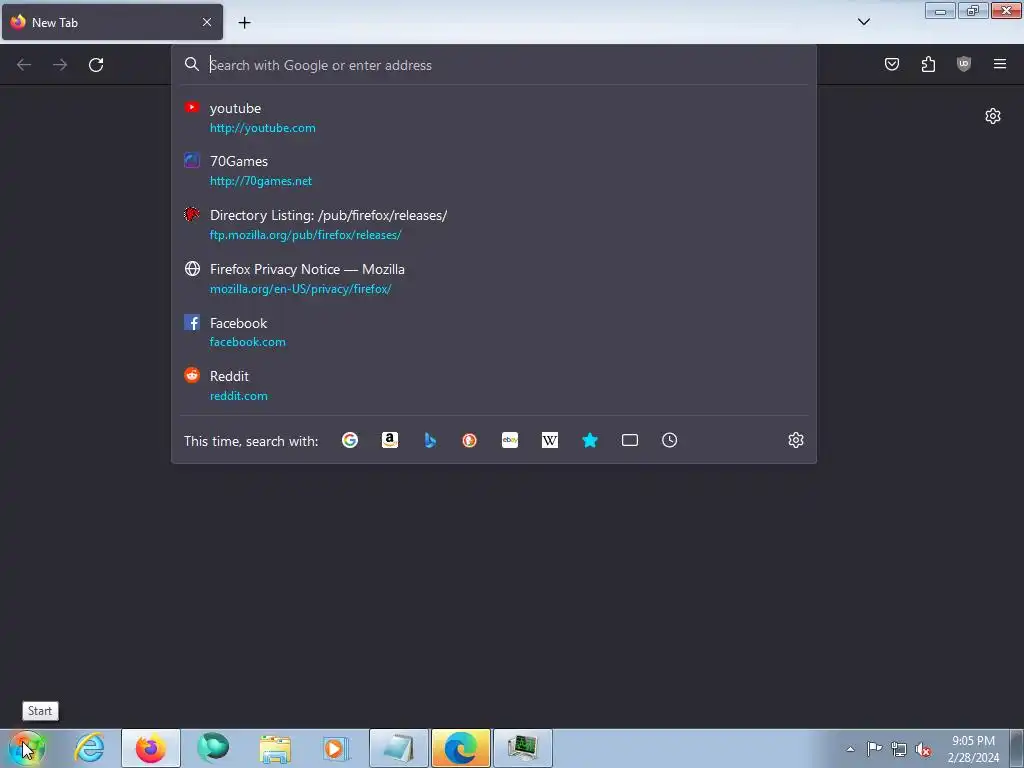This screenshot has width=1024, height=768.
Task: Open the 70Games suggestion
Action: tap(494, 170)
